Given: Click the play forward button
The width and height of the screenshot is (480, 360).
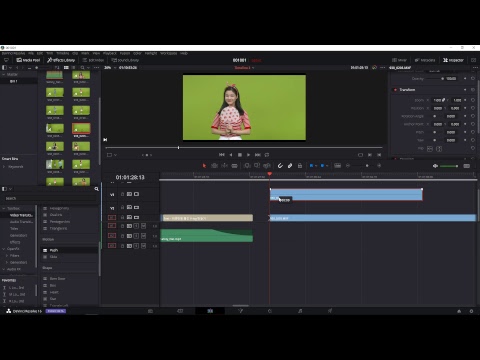Looking at the screenshot, I should [249, 155].
